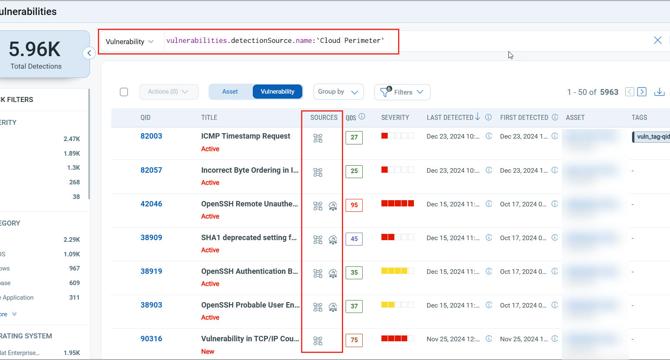Collapse the left sidebar with the chevron
The height and width of the screenshot is (360, 670).
point(89,53)
